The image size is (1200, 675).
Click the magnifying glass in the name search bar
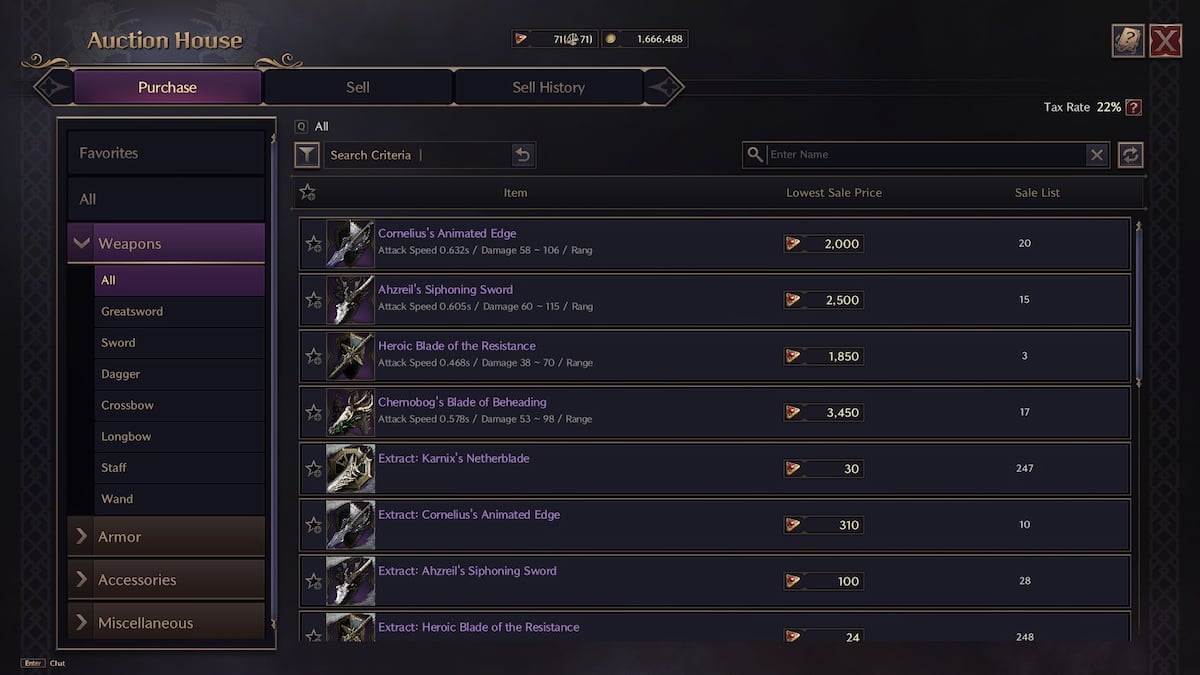coord(754,155)
